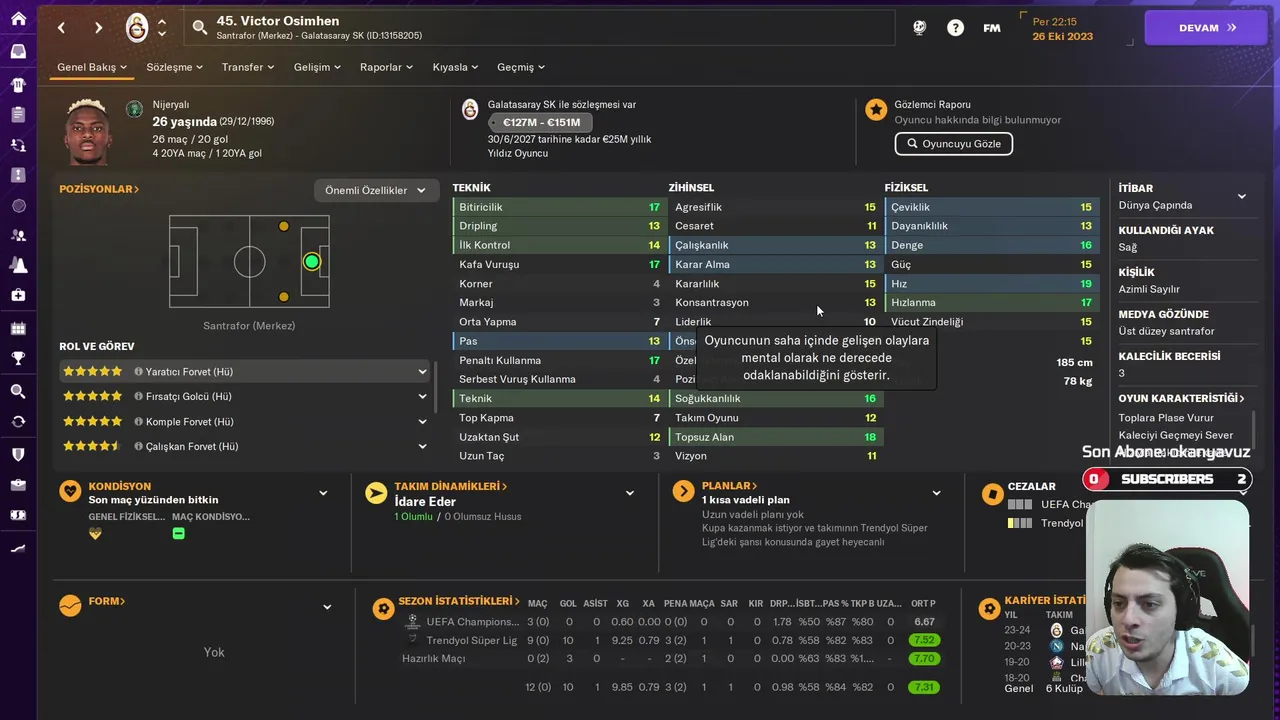Open the Sezon İstatistikleri link
The image size is (1280, 720).
point(459,601)
